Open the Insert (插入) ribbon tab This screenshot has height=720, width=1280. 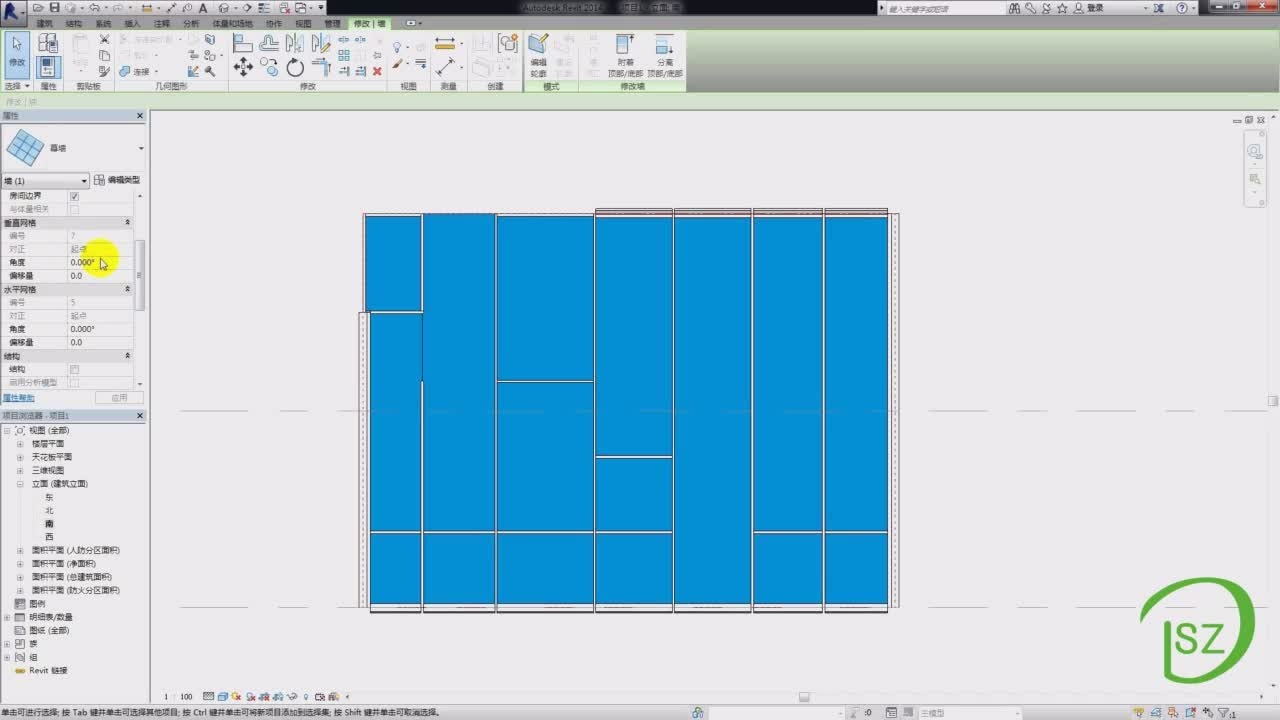pyautogui.click(x=132, y=23)
